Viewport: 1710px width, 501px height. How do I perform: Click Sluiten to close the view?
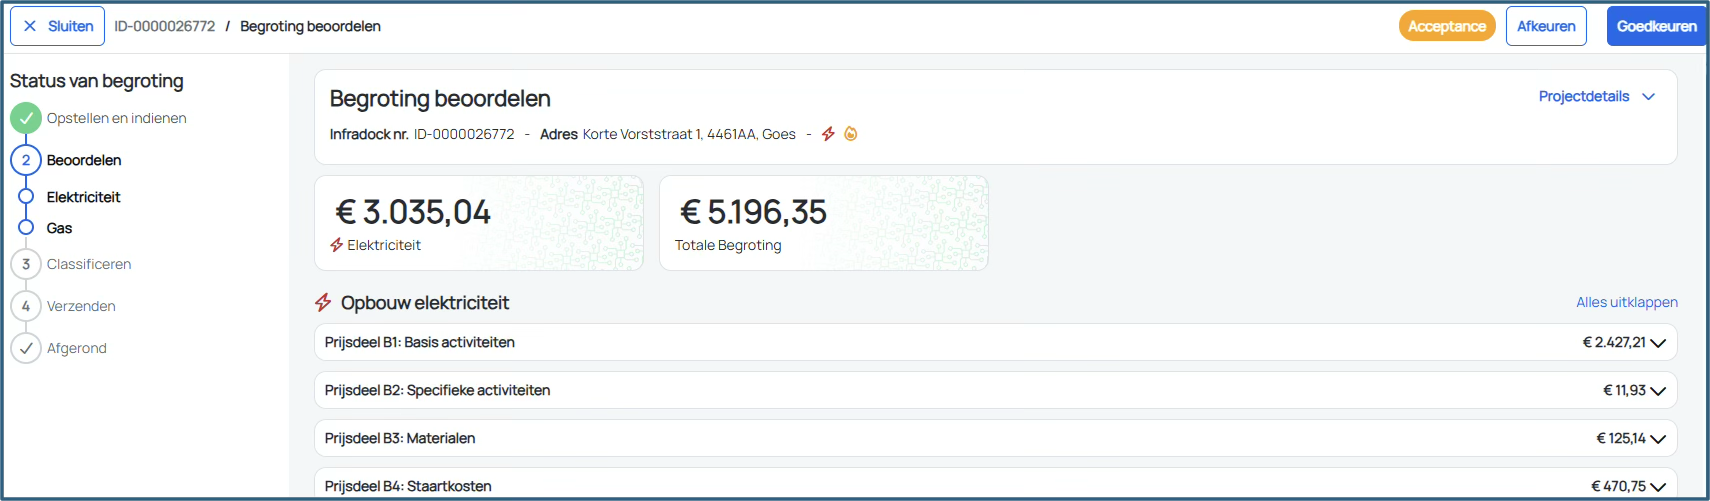tap(57, 26)
